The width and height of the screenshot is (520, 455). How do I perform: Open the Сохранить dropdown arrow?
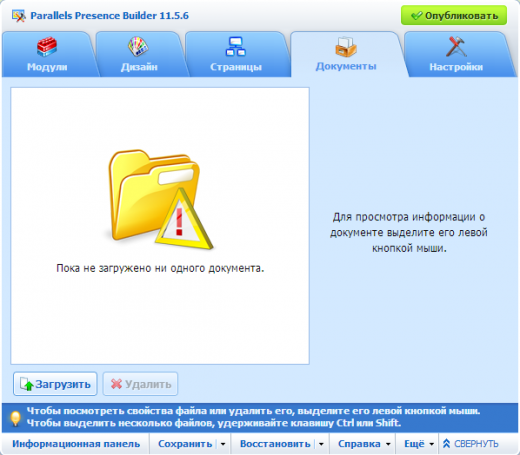223,444
